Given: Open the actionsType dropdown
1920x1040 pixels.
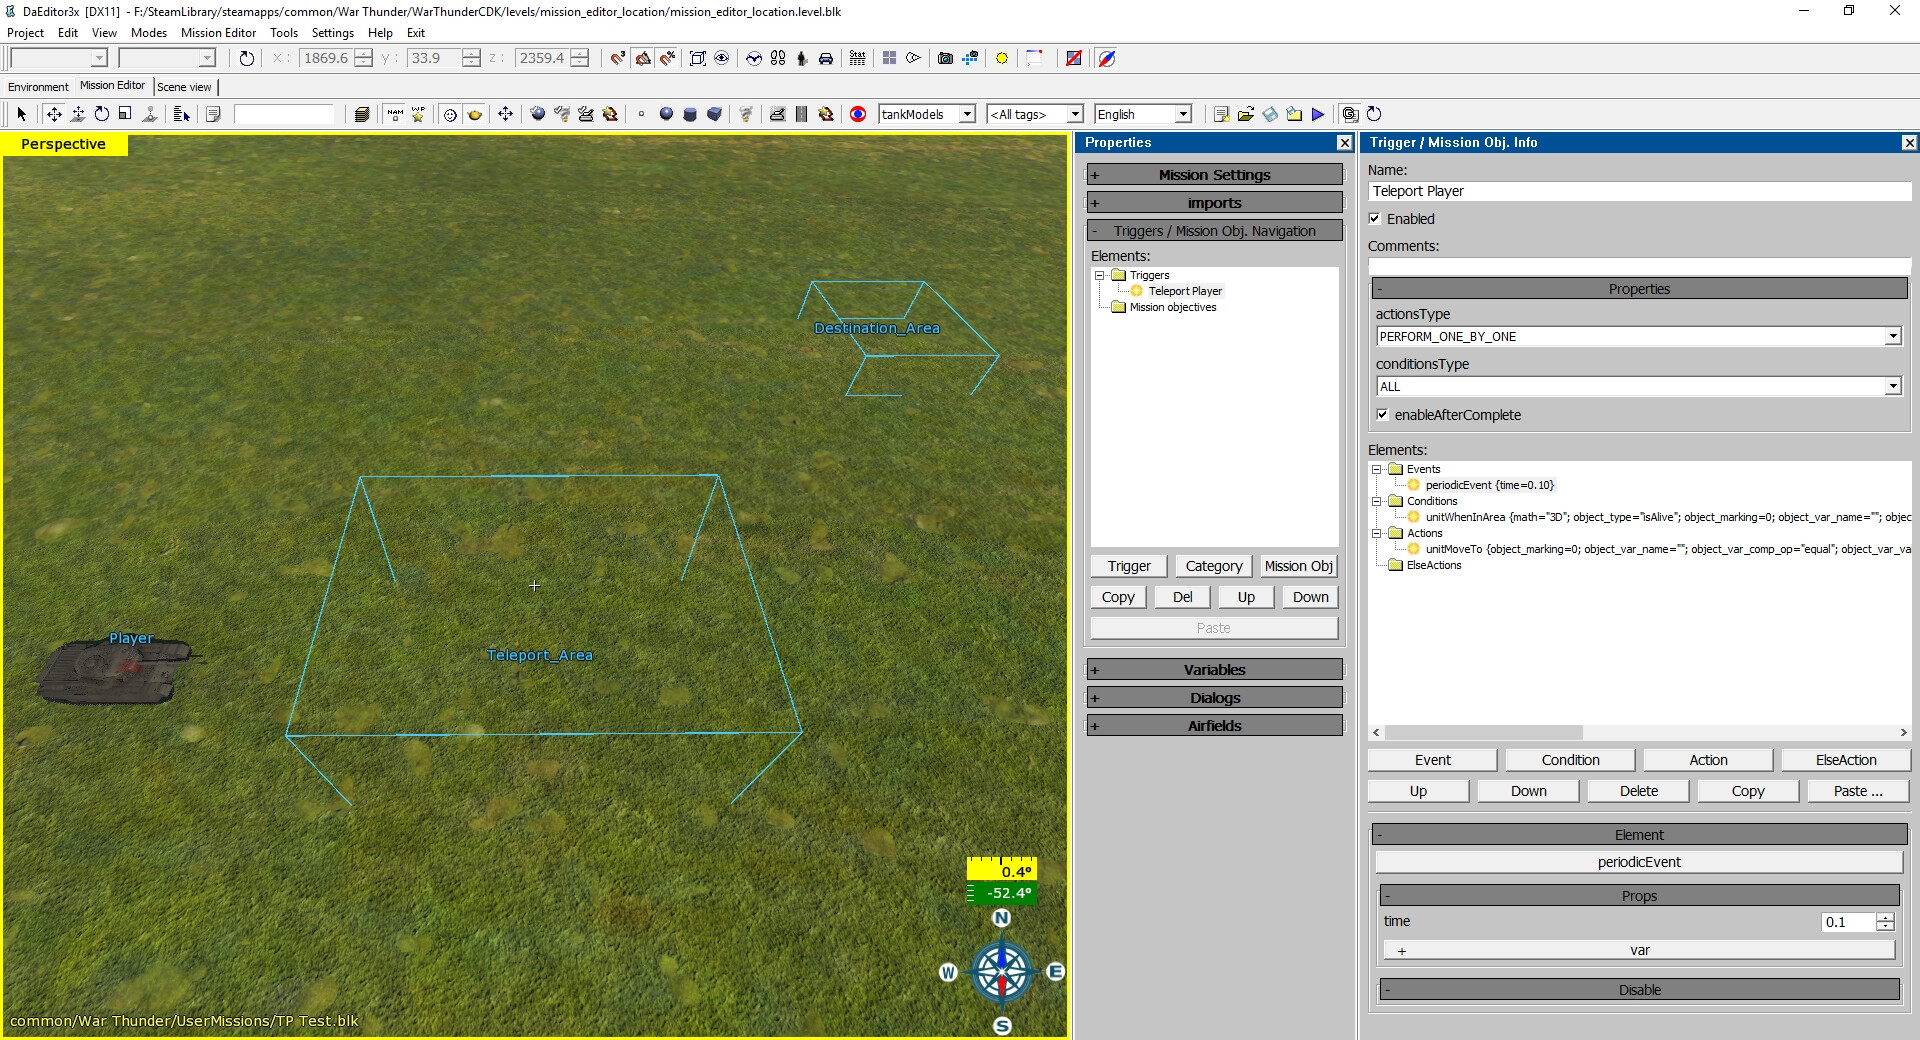Looking at the screenshot, I should [x=1892, y=337].
